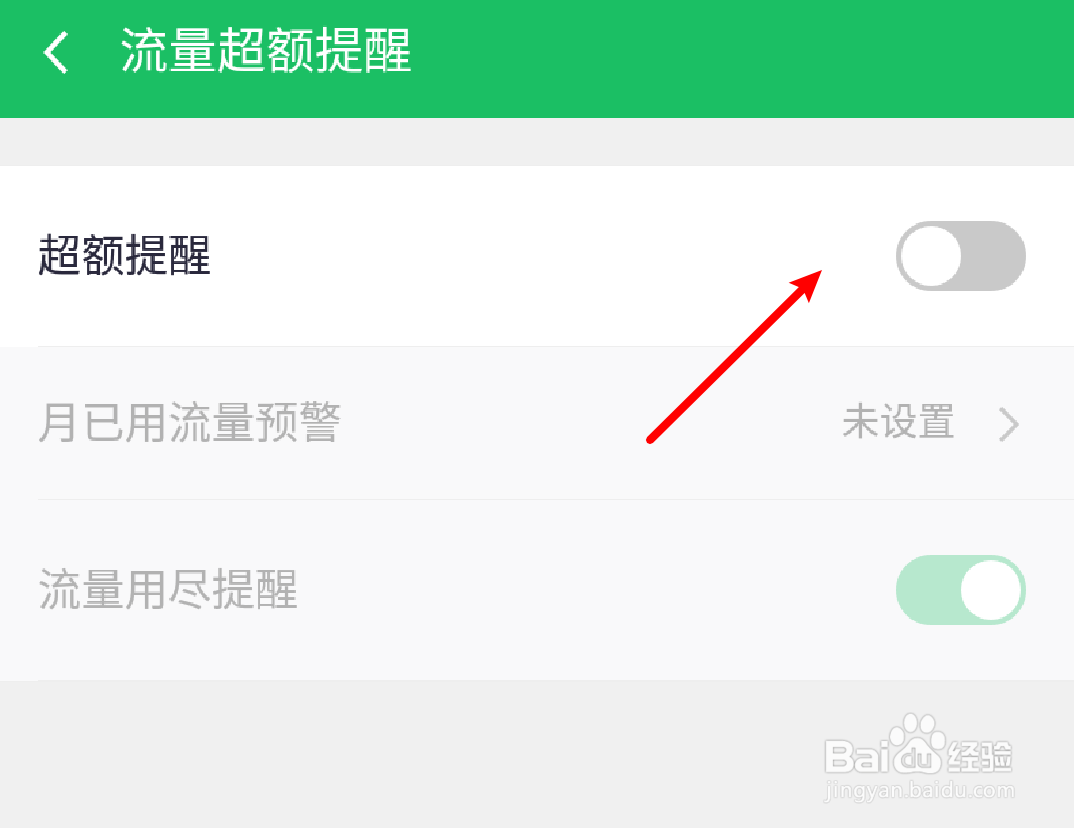Click empty gray area below settings list
The image size is (1074, 828).
click(411, 753)
